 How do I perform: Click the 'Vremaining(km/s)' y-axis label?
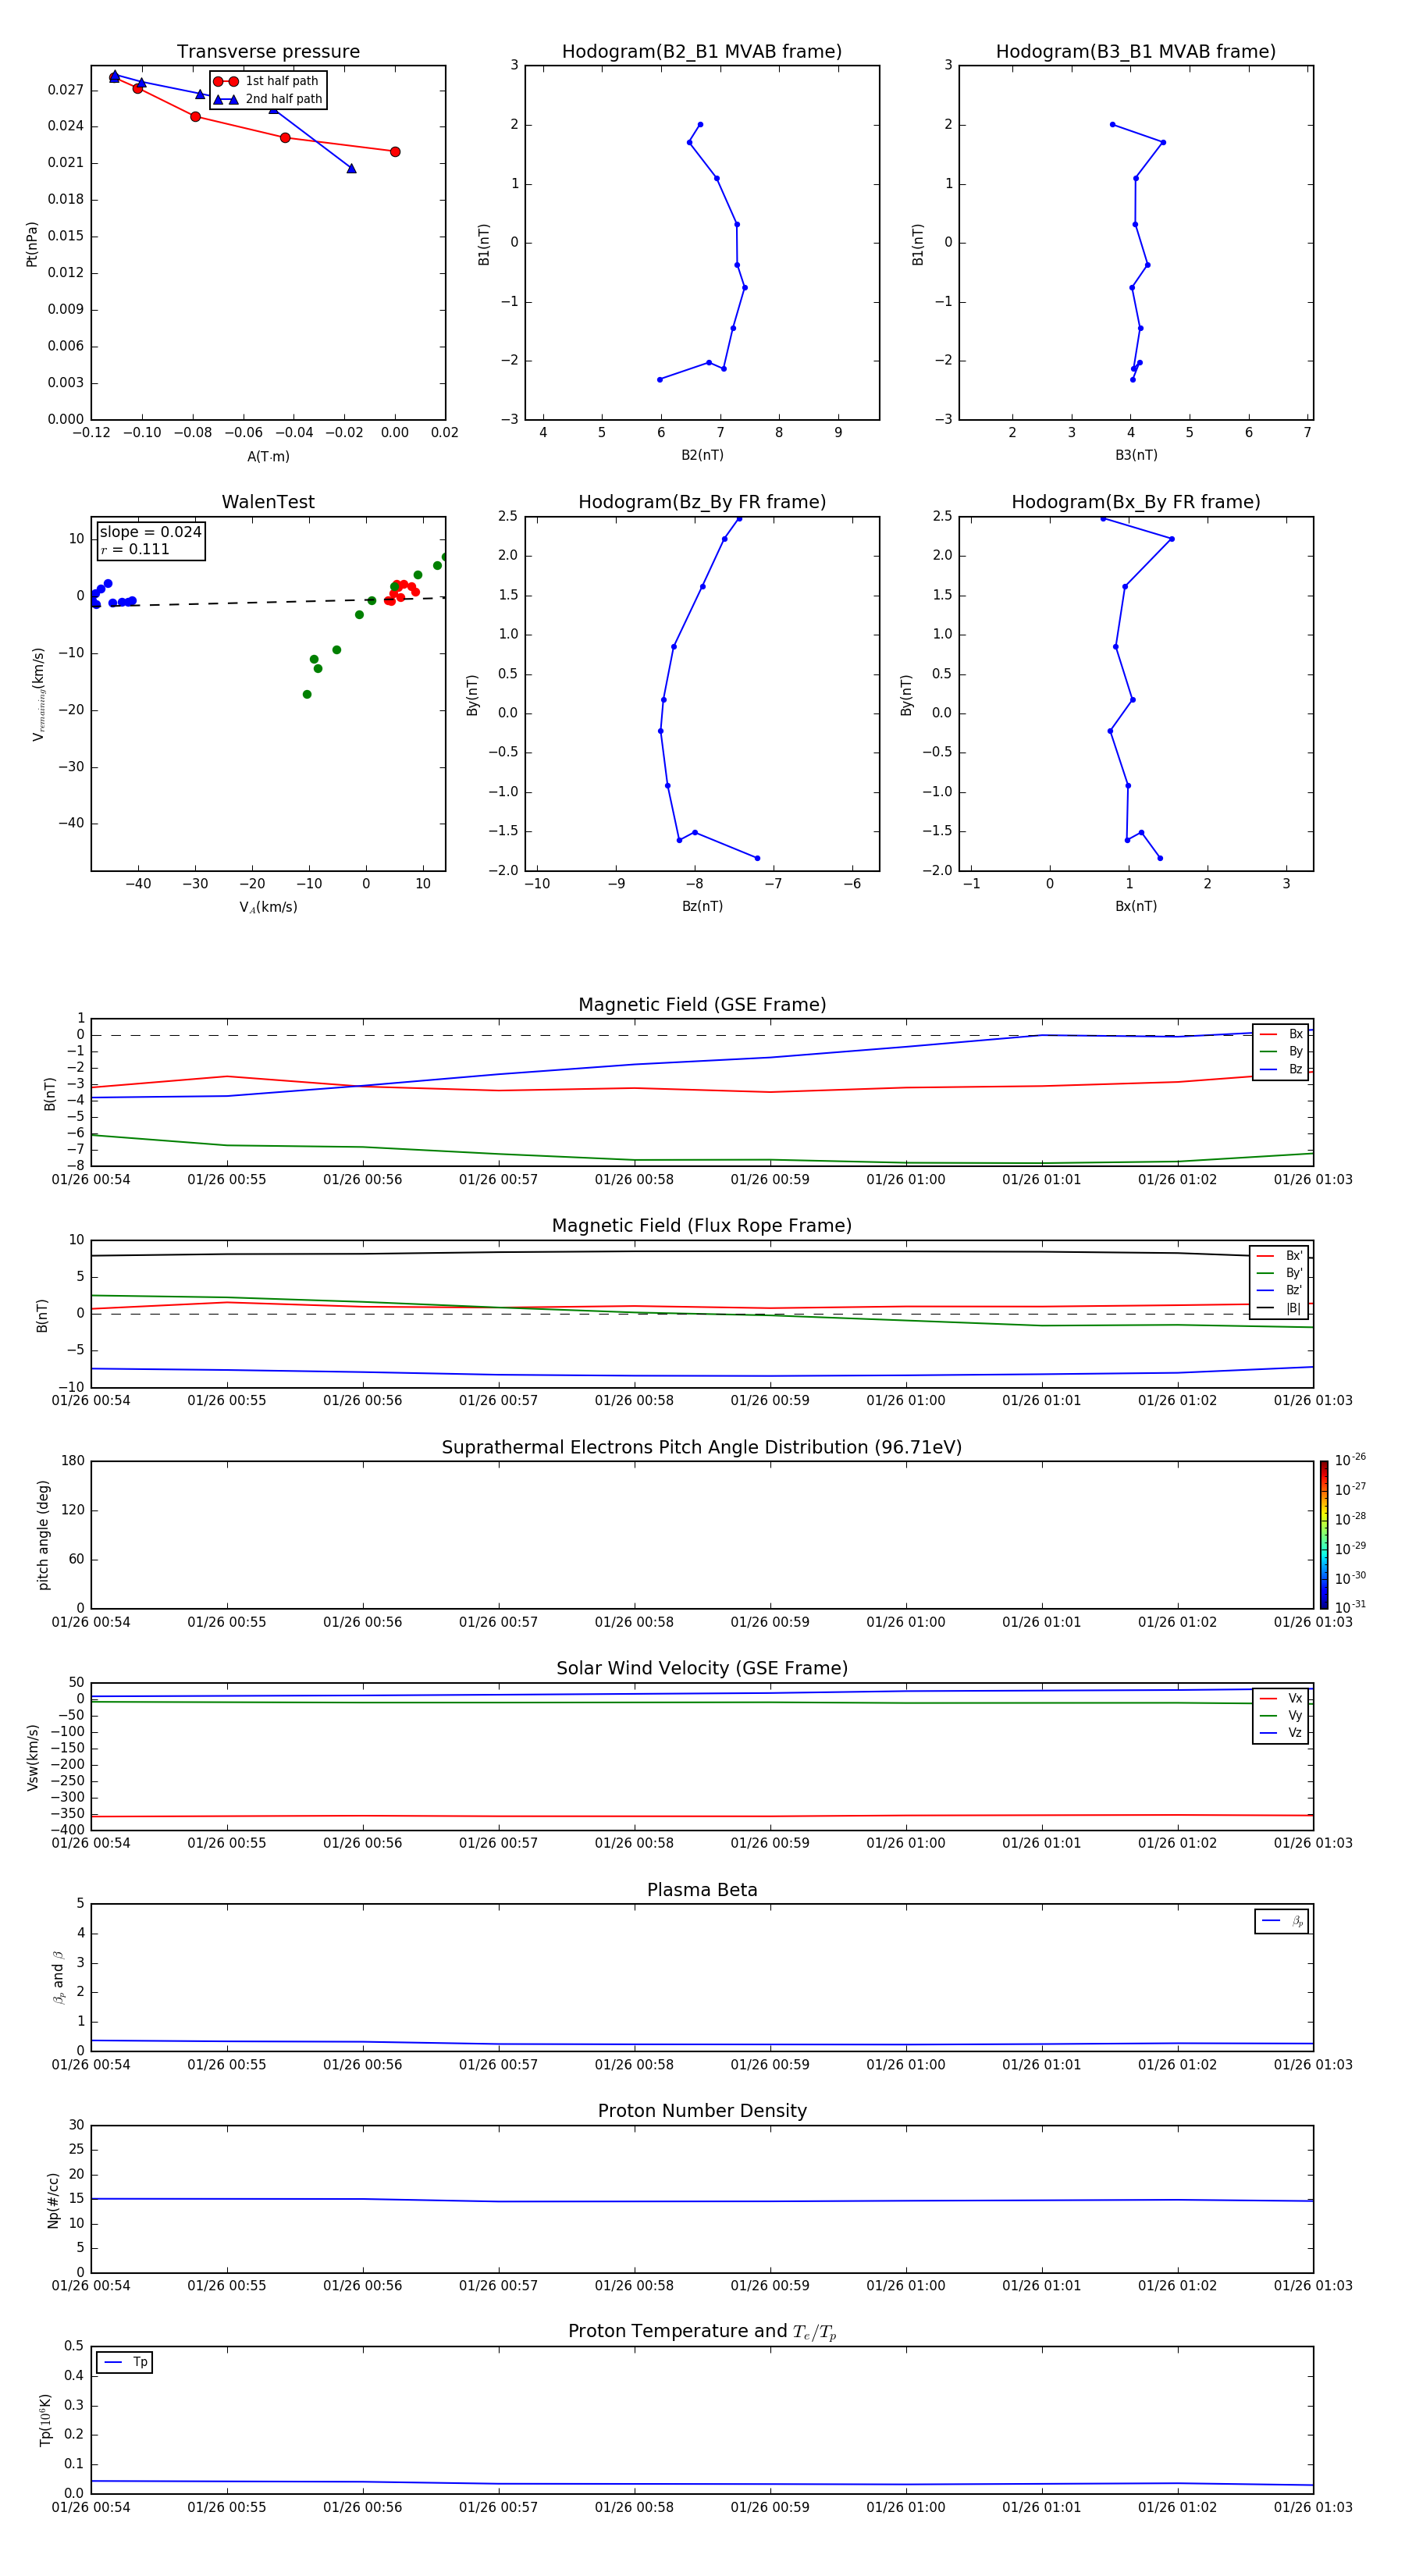[39, 694]
